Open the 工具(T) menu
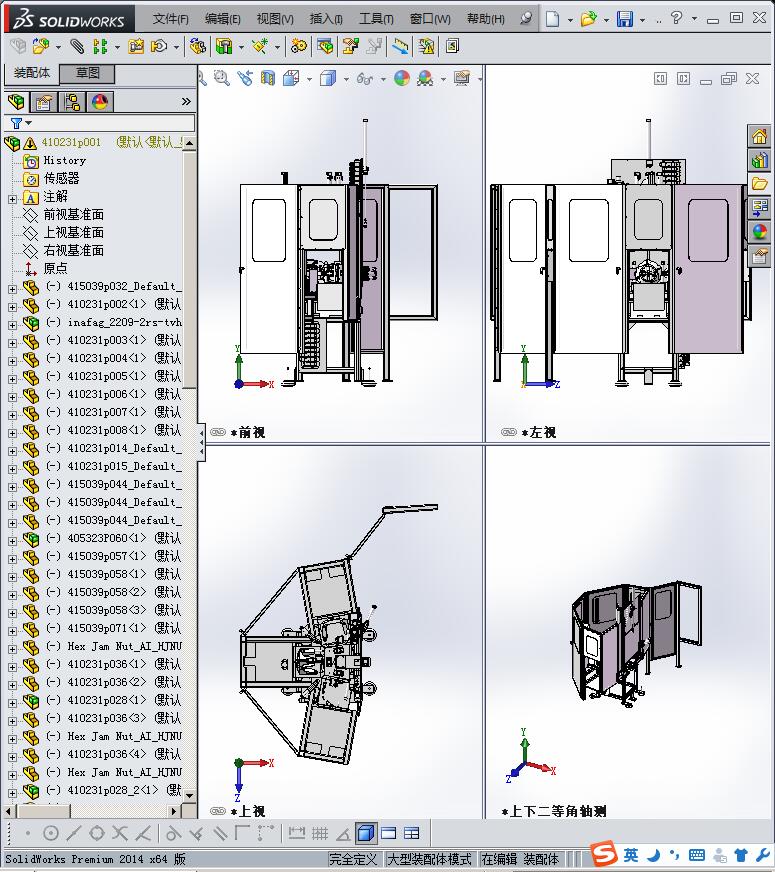This screenshot has width=775, height=872. tap(376, 19)
